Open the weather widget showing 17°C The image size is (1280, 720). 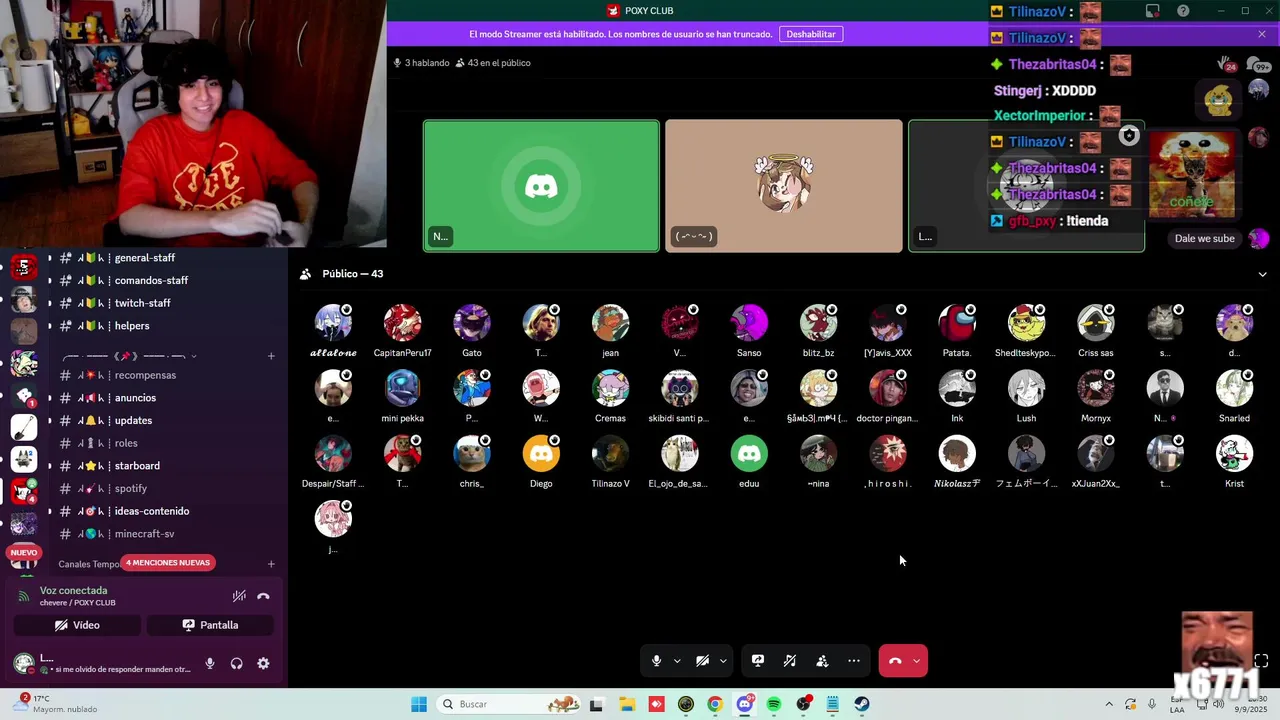coord(56,704)
